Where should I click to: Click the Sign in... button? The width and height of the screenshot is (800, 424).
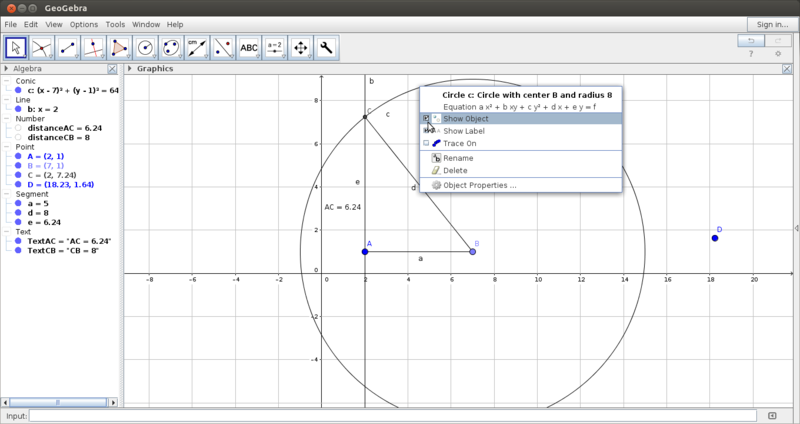click(x=772, y=24)
